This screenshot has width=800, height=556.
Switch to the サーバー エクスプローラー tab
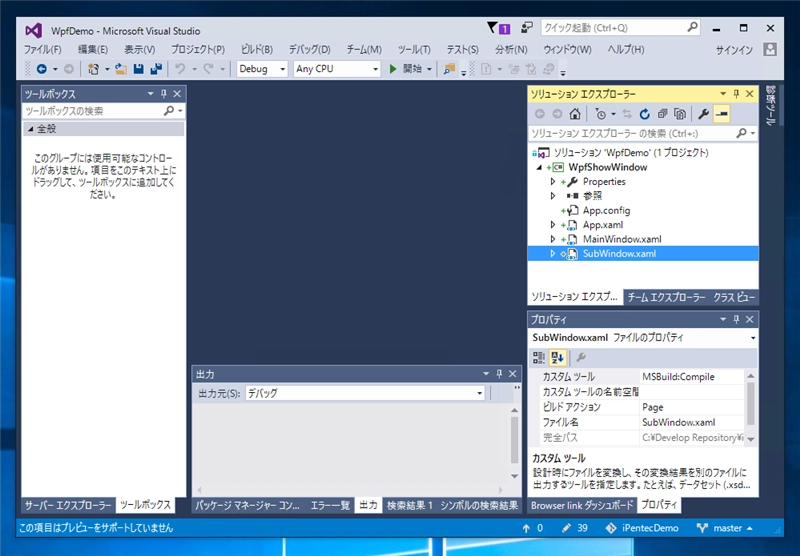coord(68,505)
